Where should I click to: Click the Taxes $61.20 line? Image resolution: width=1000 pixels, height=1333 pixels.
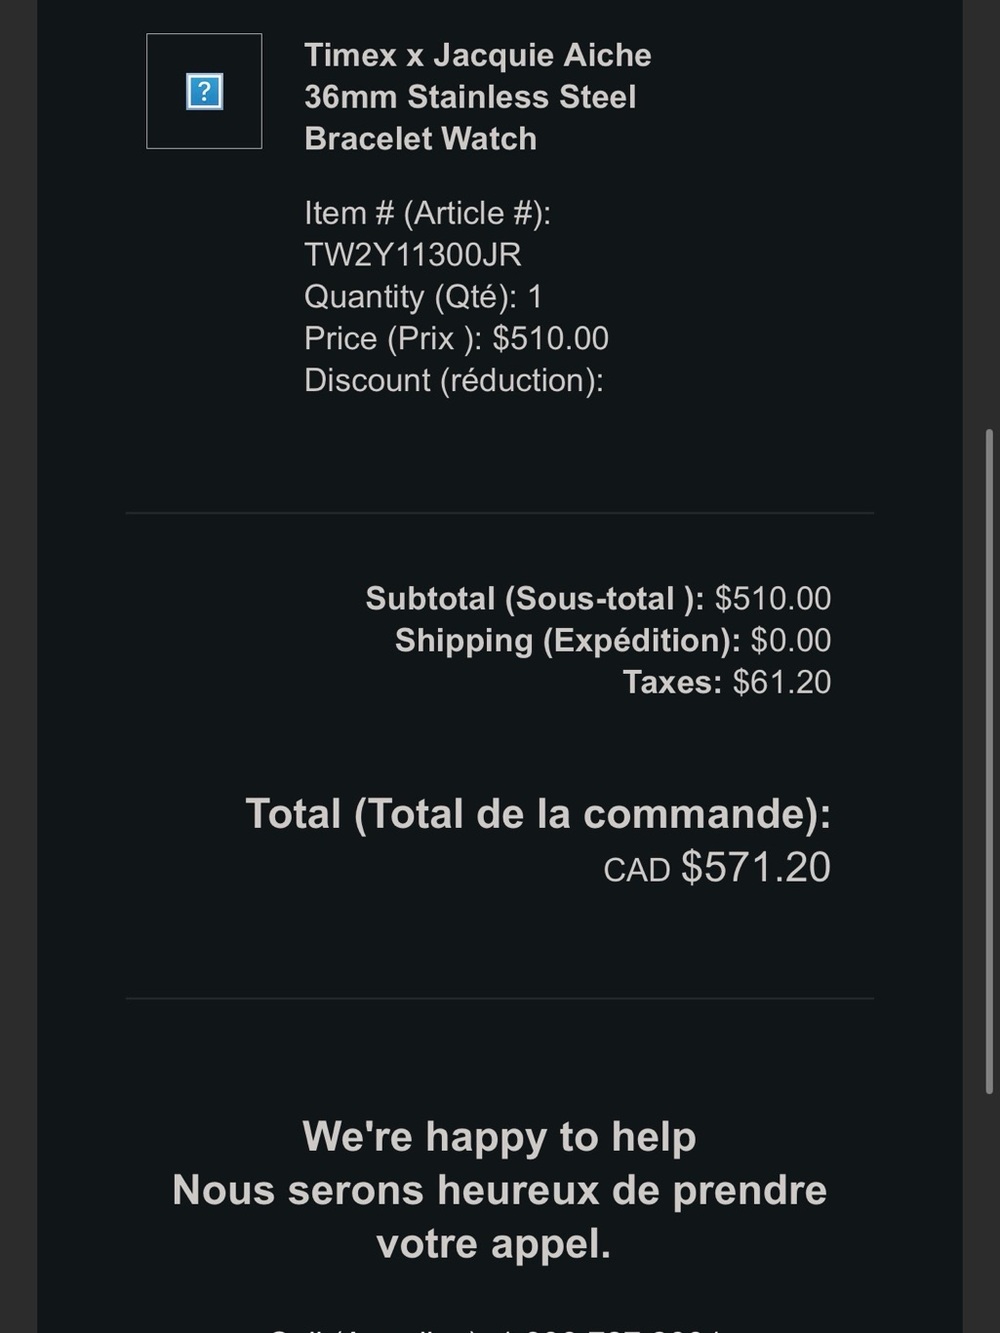tap(727, 683)
